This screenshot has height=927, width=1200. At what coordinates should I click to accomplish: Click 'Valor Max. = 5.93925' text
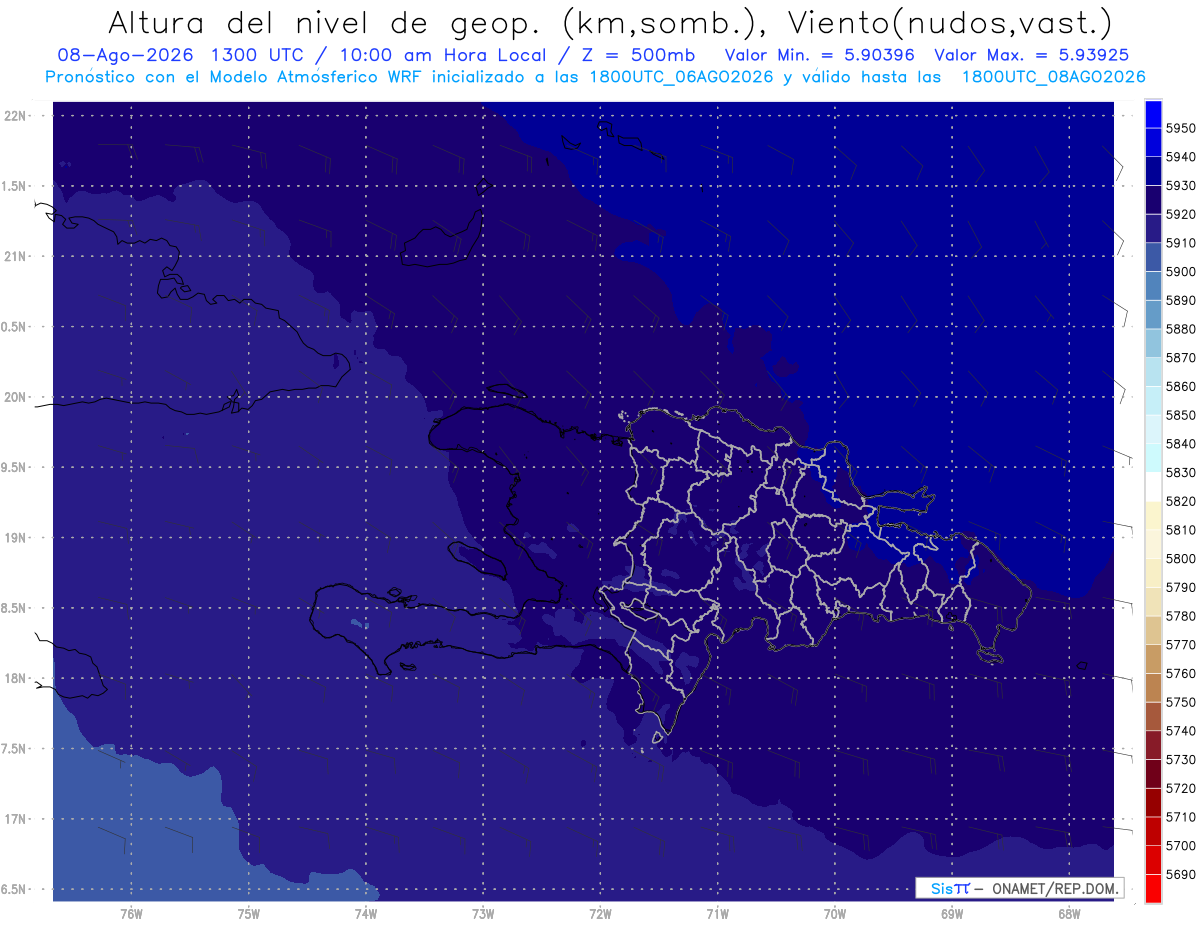[1032, 55]
